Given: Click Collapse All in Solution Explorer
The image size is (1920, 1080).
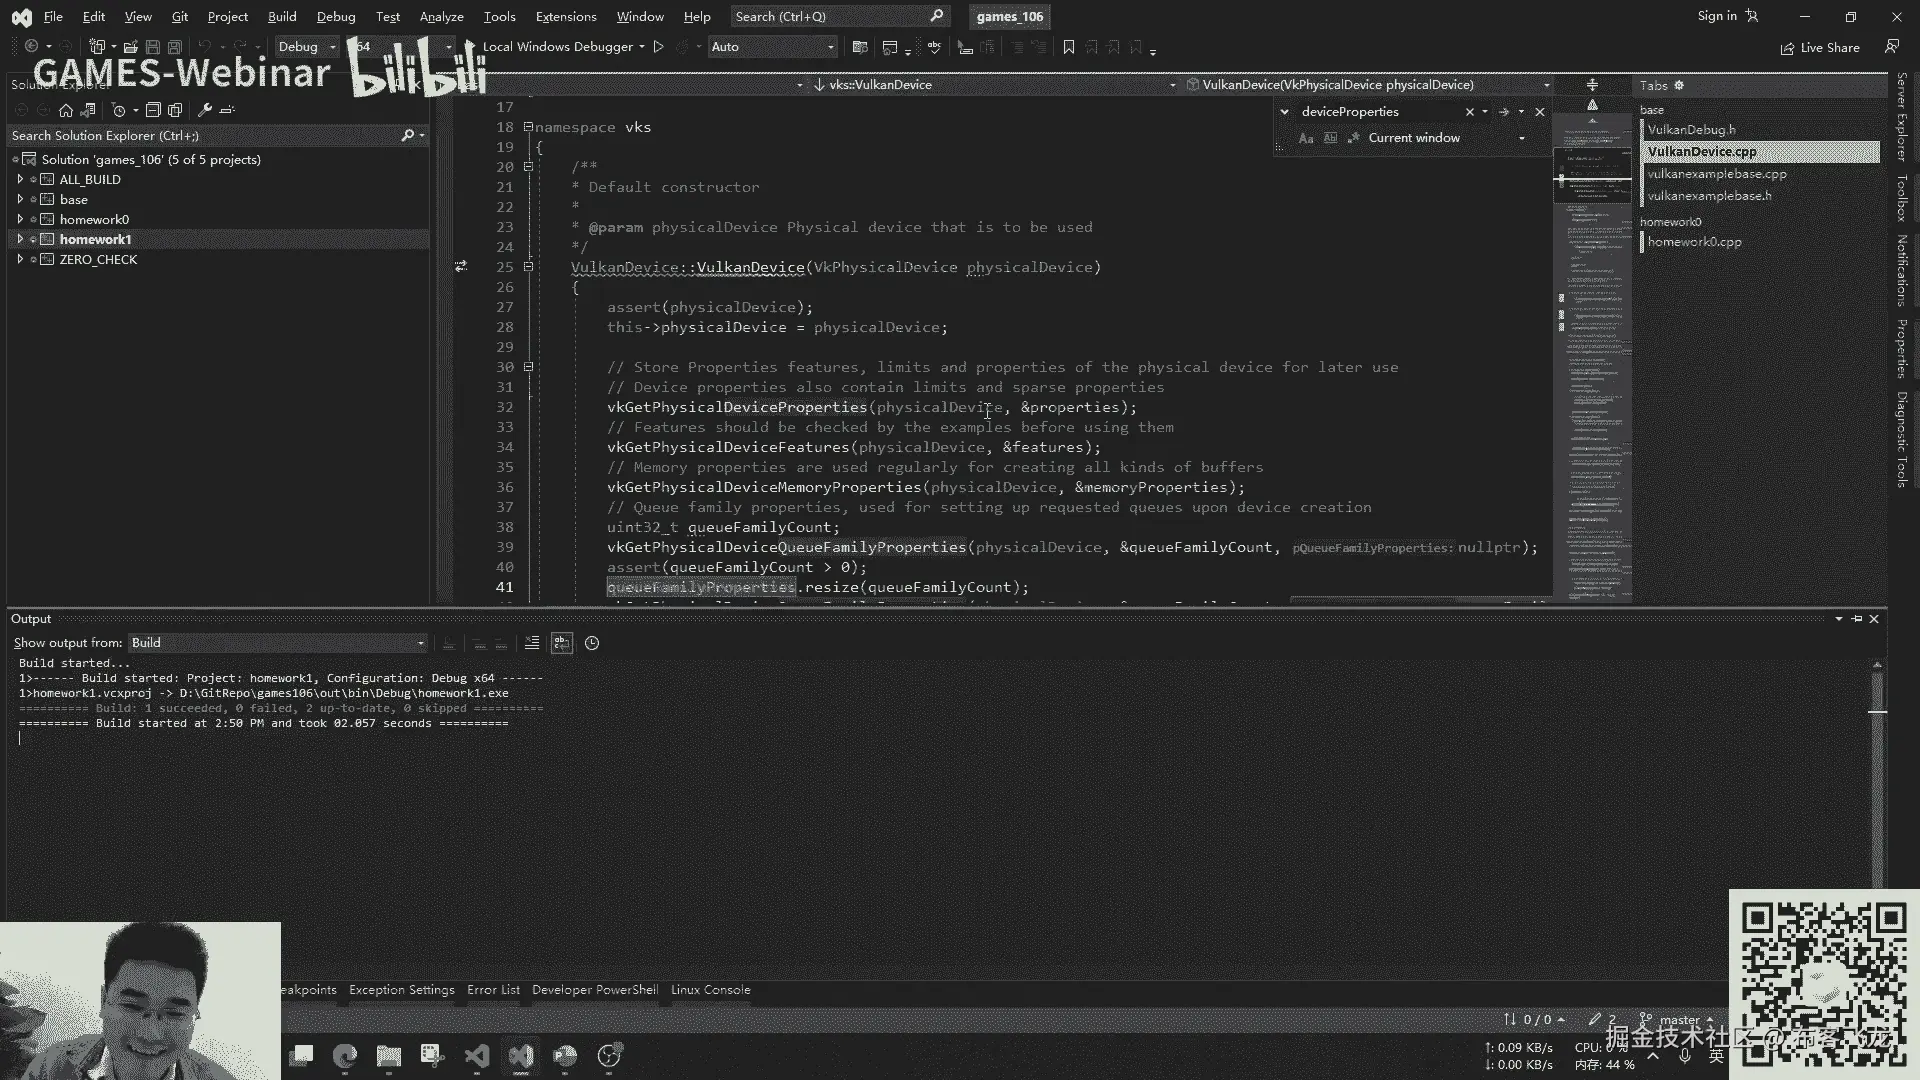Looking at the screenshot, I should tap(153, 110).
